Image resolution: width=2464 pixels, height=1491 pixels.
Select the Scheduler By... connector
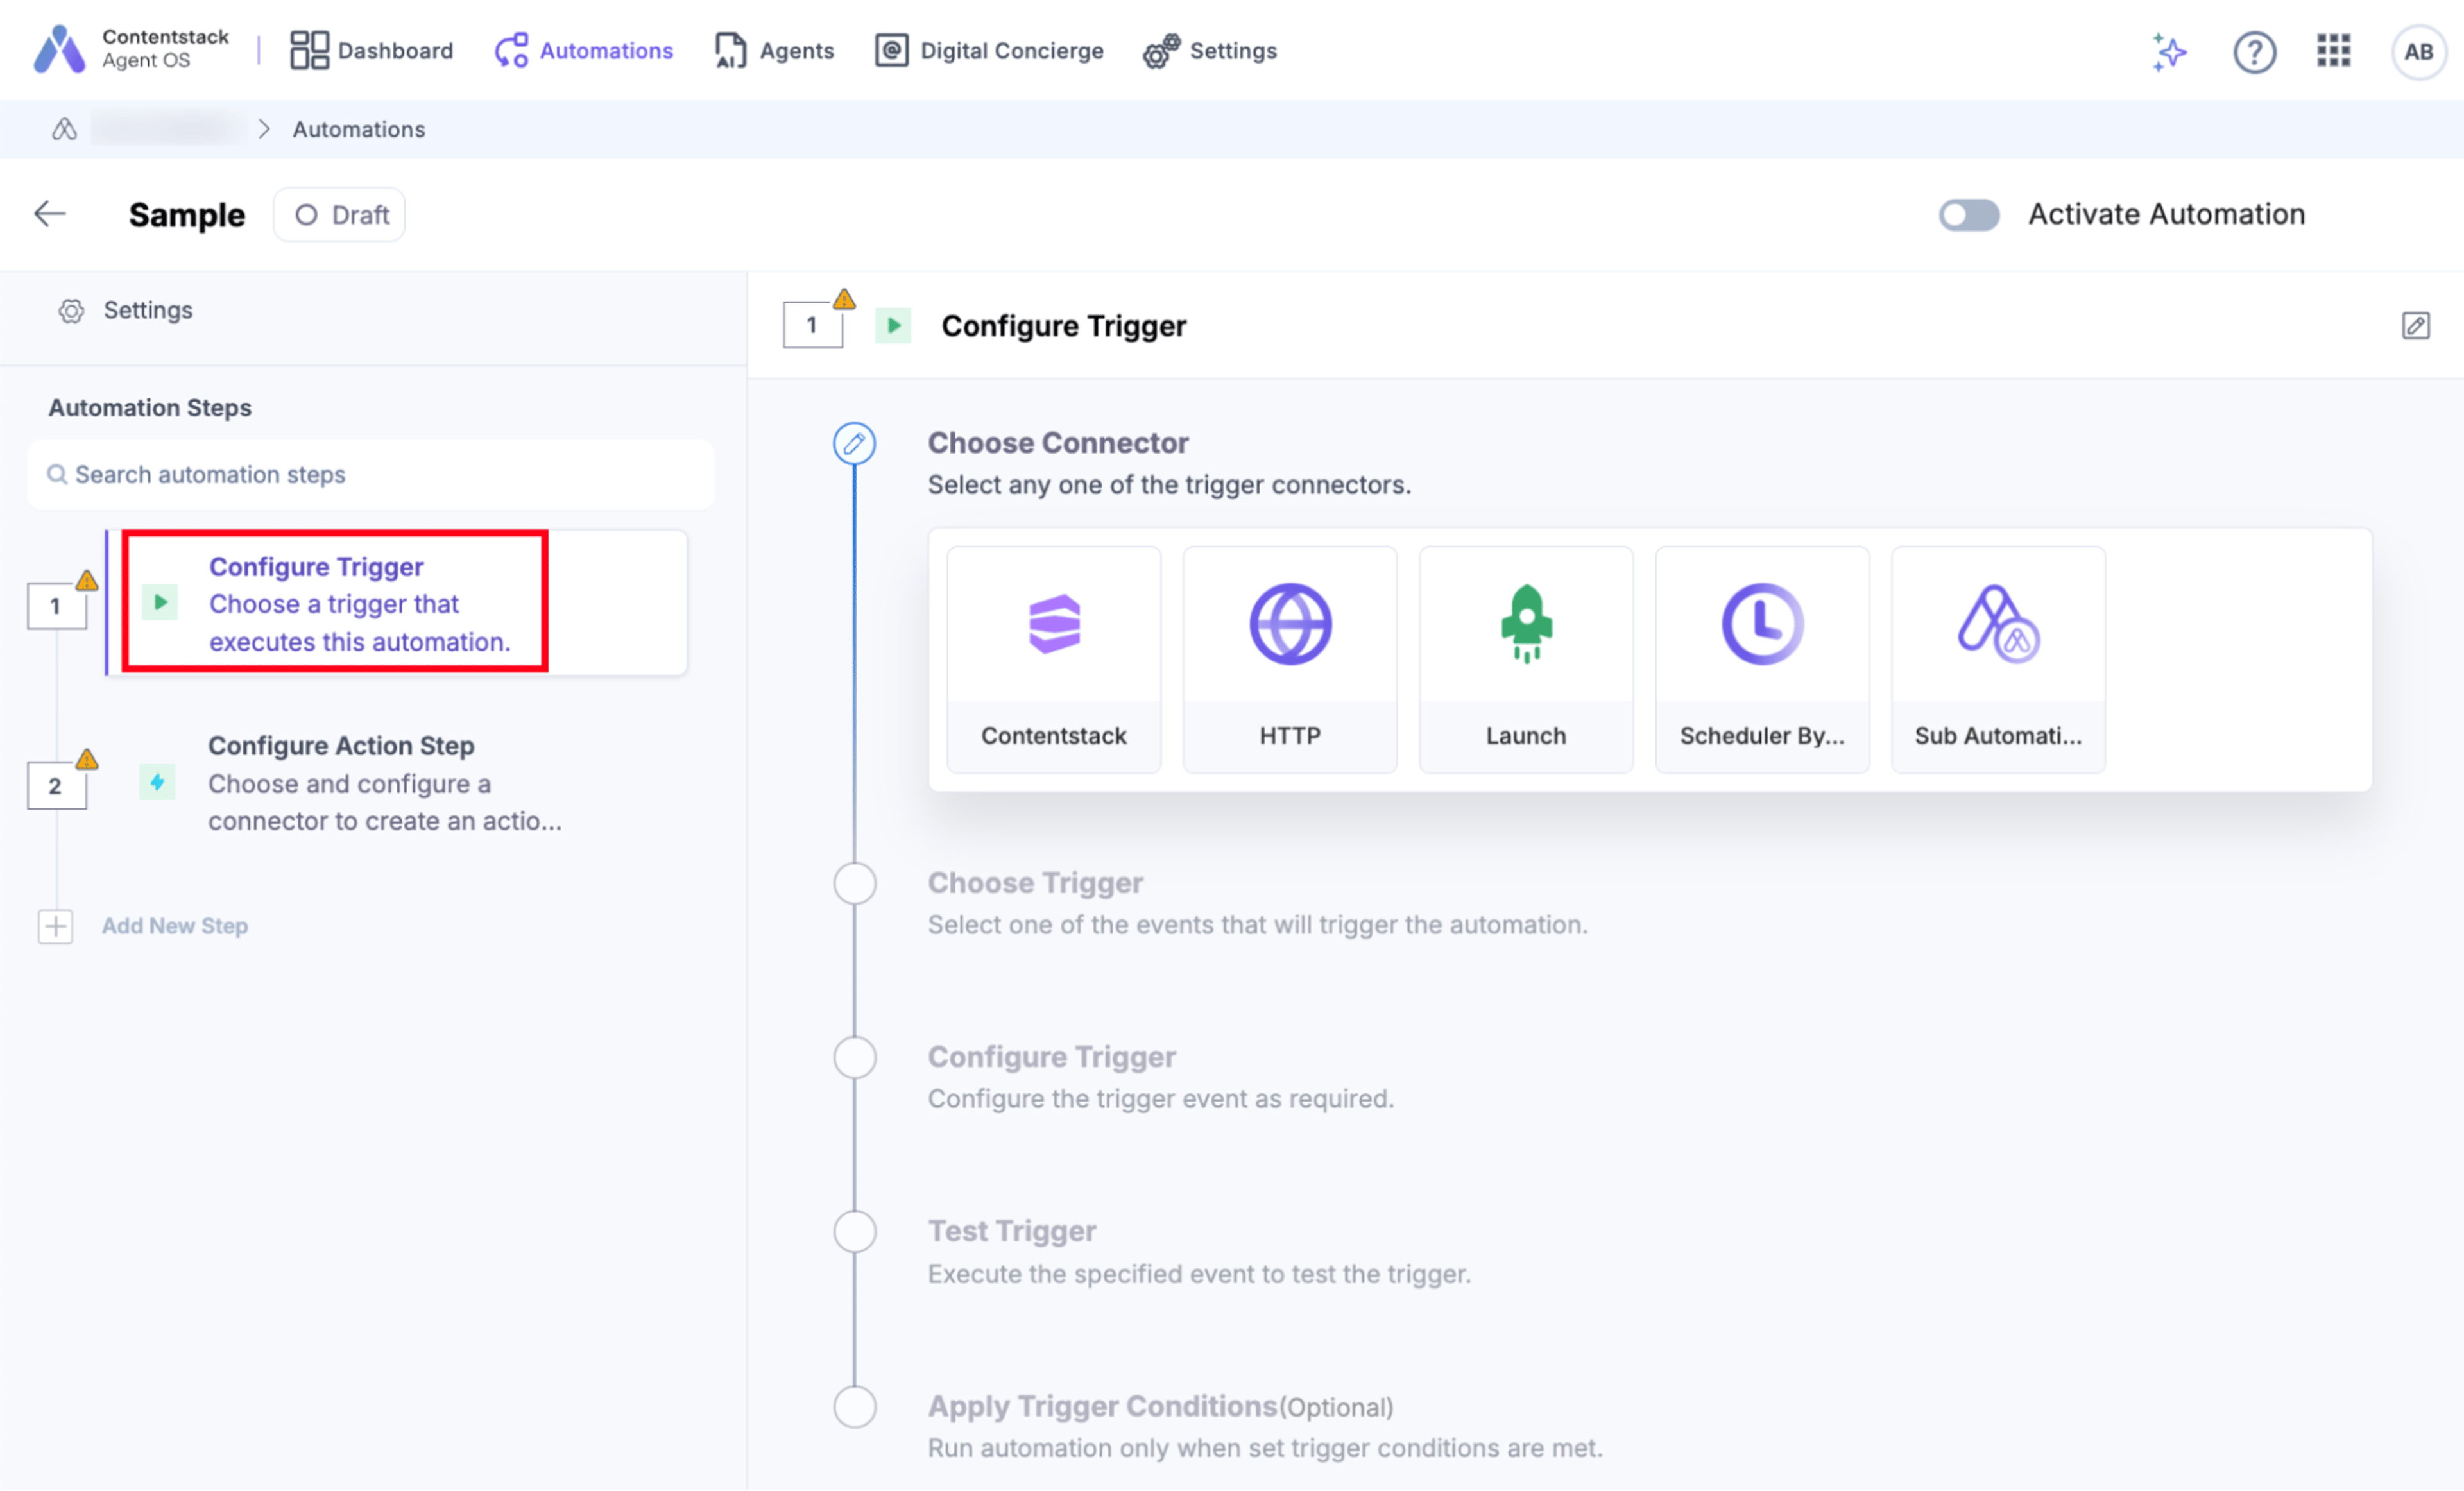pyautogui.click(x=1762, y=660)
